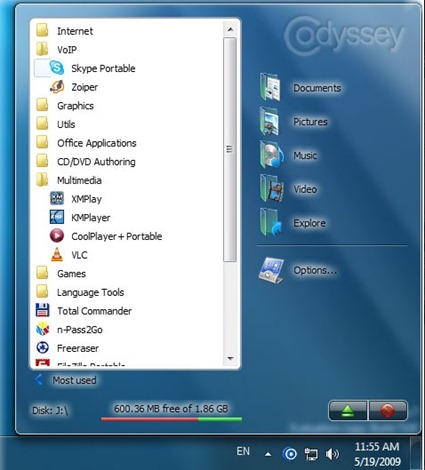Viewport: 425px width, 470px height.
Task: Open Options... settings
Action: (x=298, y=270)
